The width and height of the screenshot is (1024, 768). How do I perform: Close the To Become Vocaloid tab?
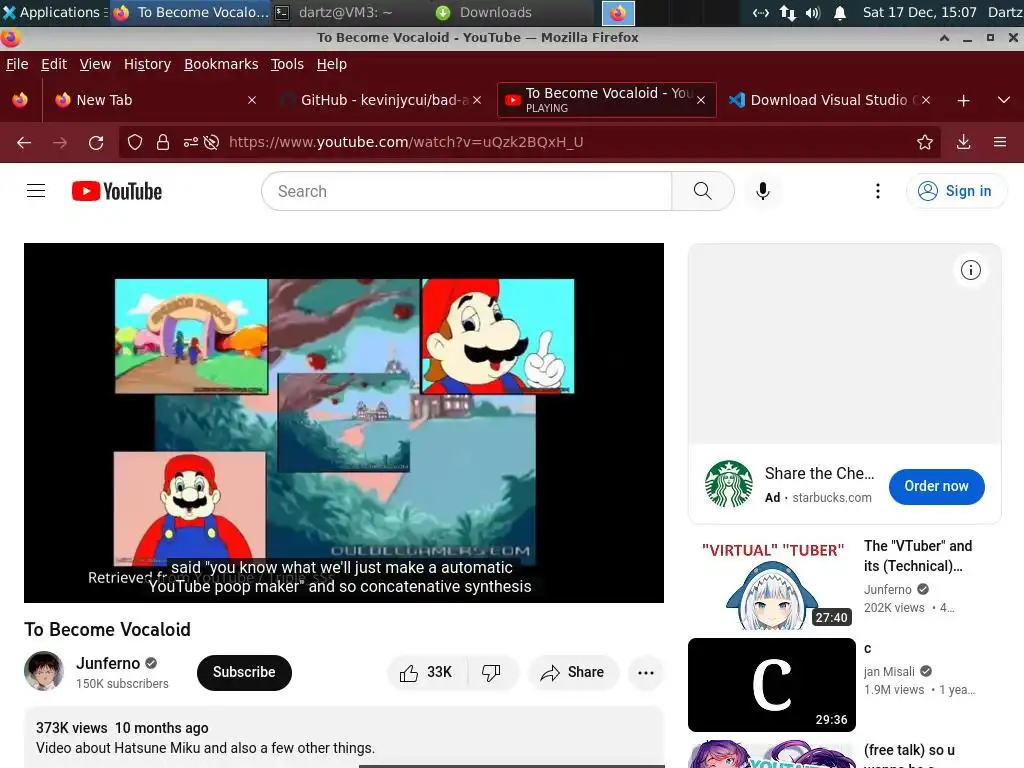(x=701, y=100)
